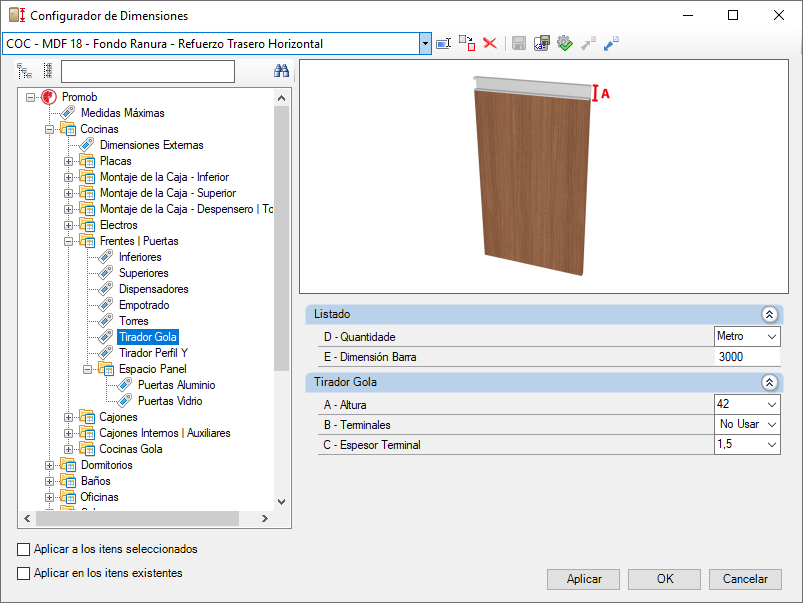Click the Cancelar button

coord(745,579)
